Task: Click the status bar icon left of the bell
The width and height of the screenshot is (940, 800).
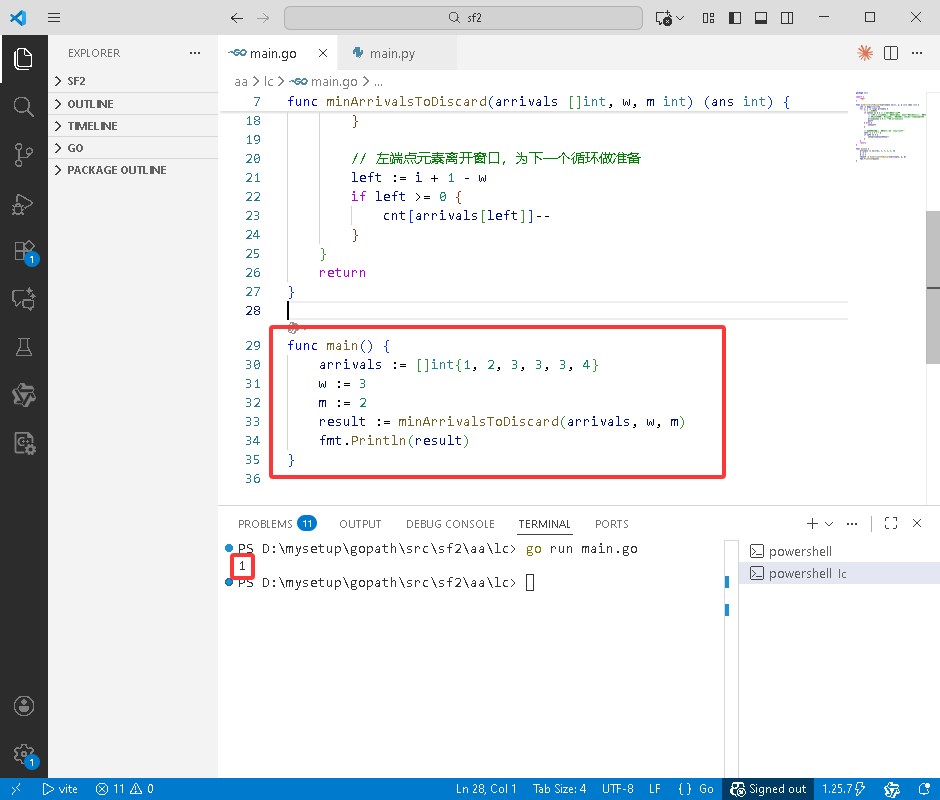Action: click(892, 789)
